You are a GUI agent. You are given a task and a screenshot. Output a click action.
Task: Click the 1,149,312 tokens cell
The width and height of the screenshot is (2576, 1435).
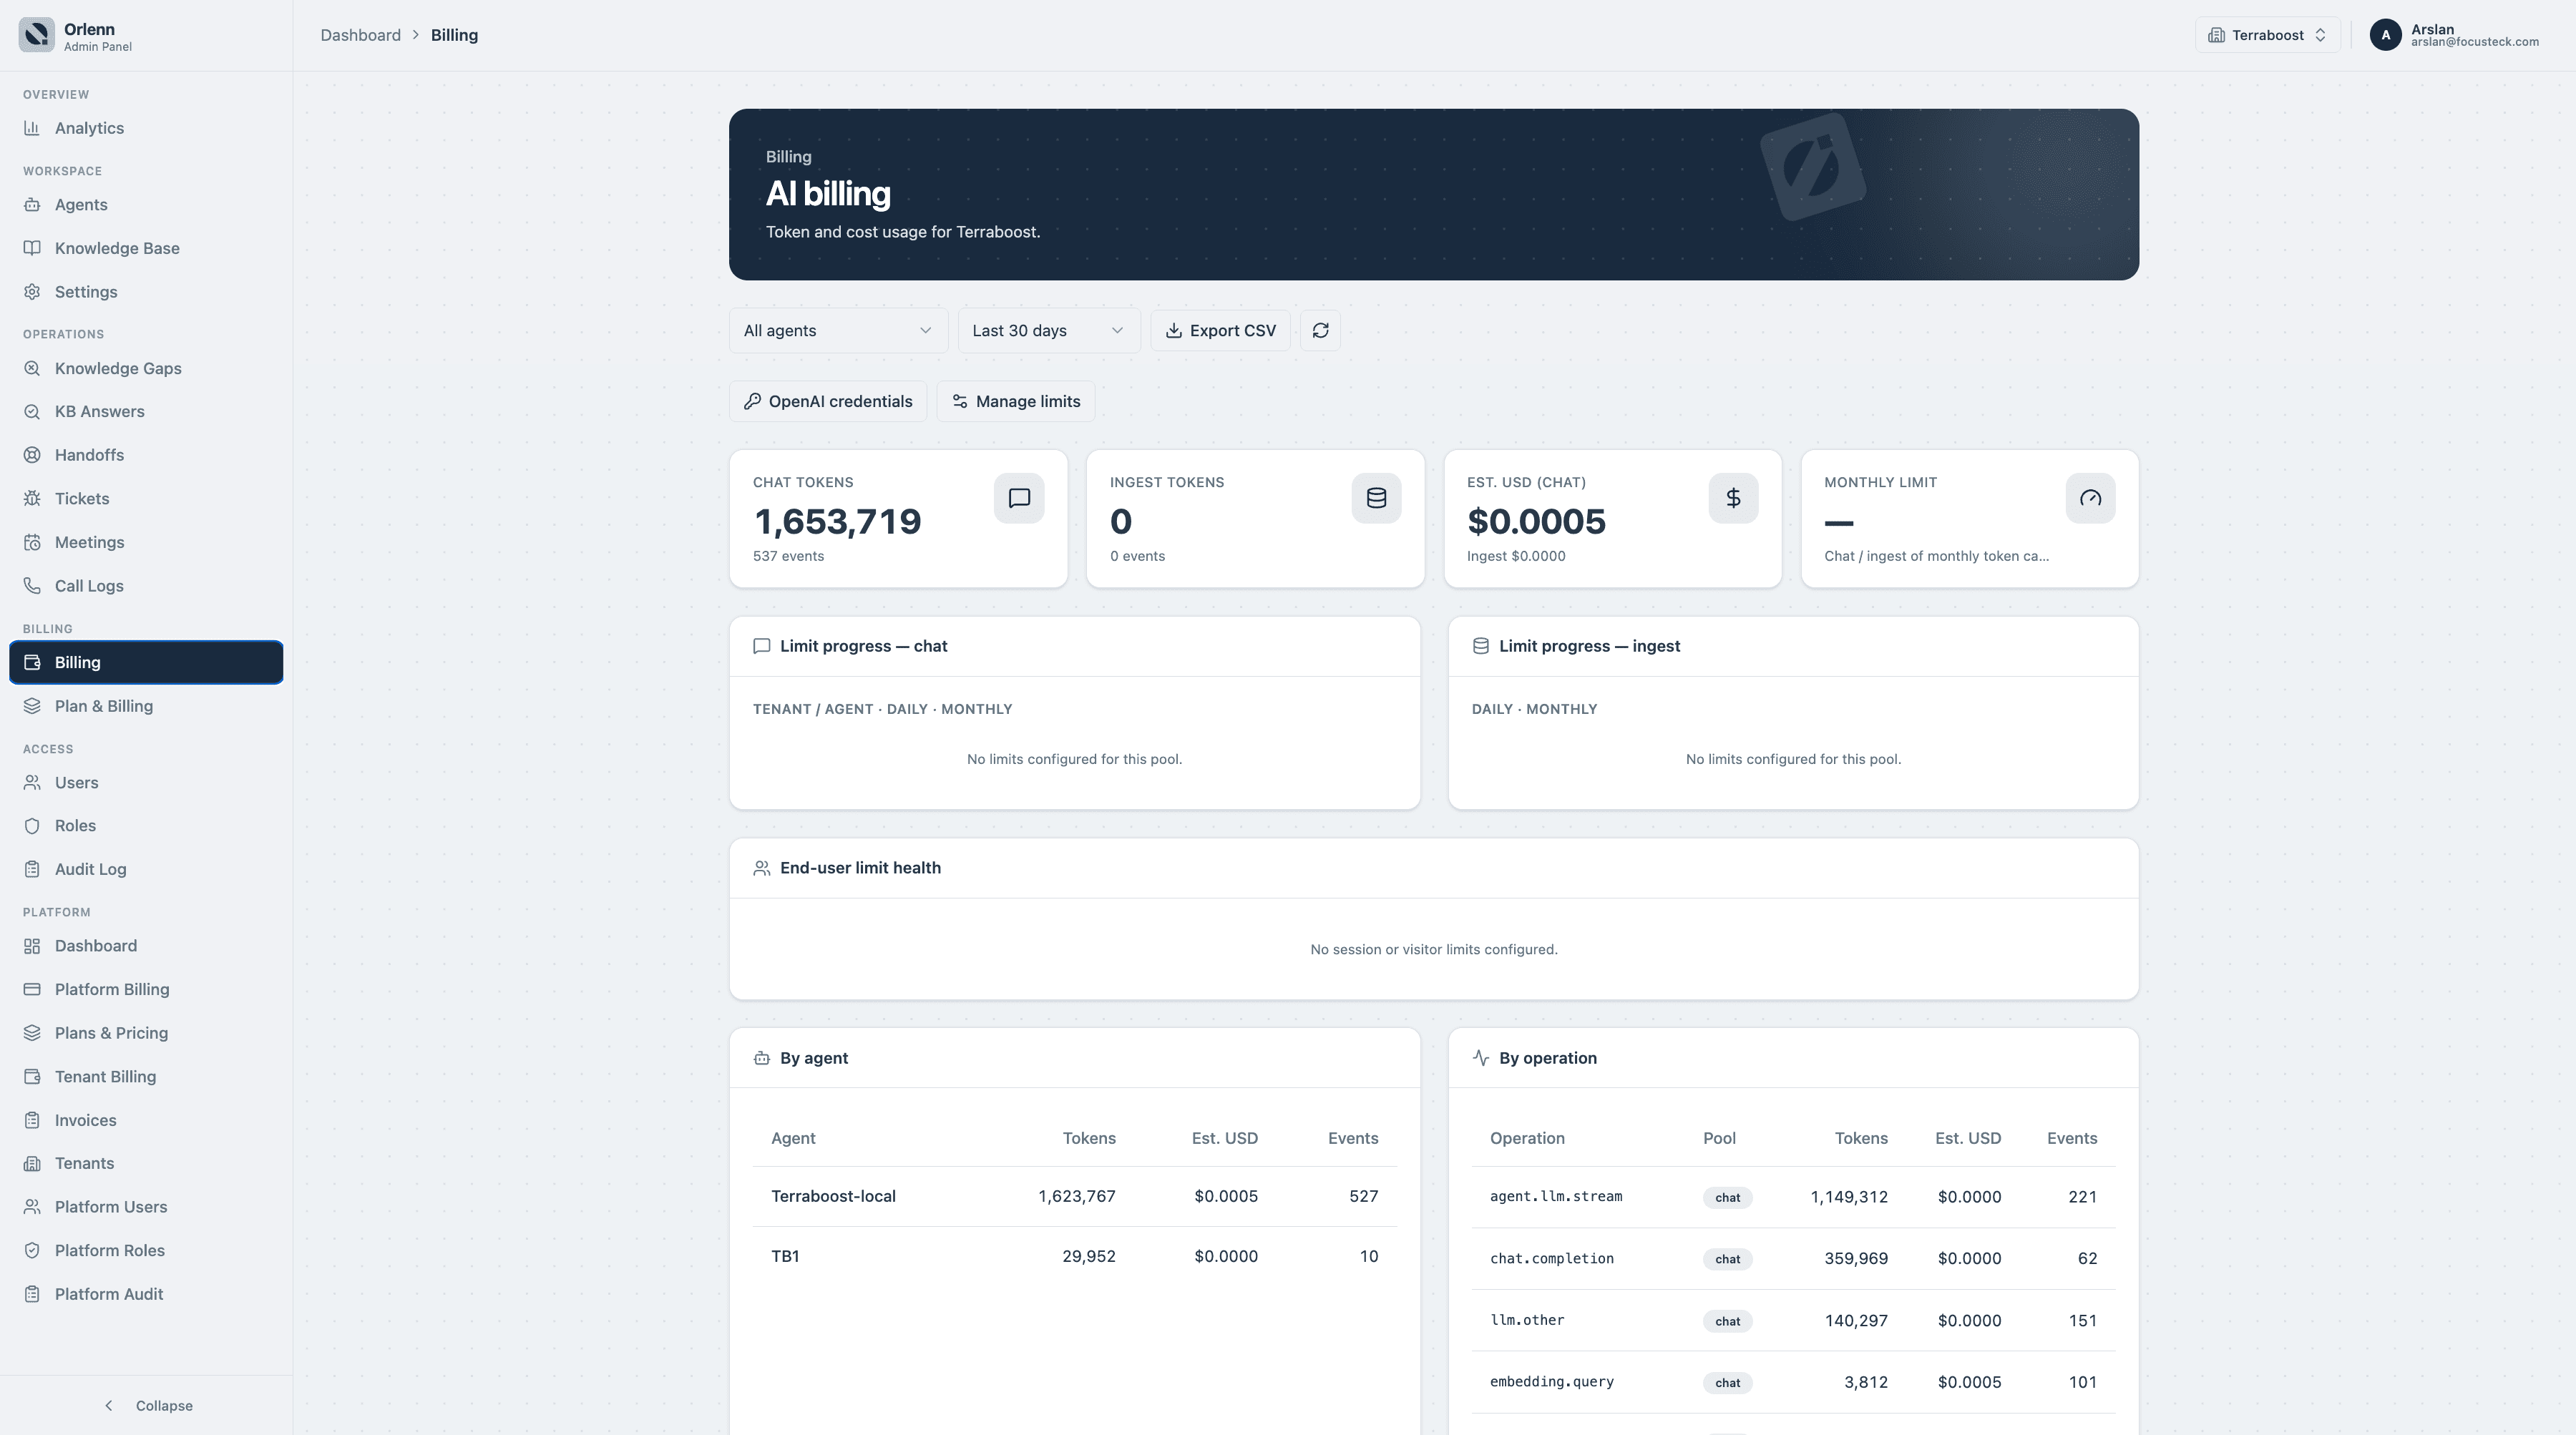pos(1848,1197)
